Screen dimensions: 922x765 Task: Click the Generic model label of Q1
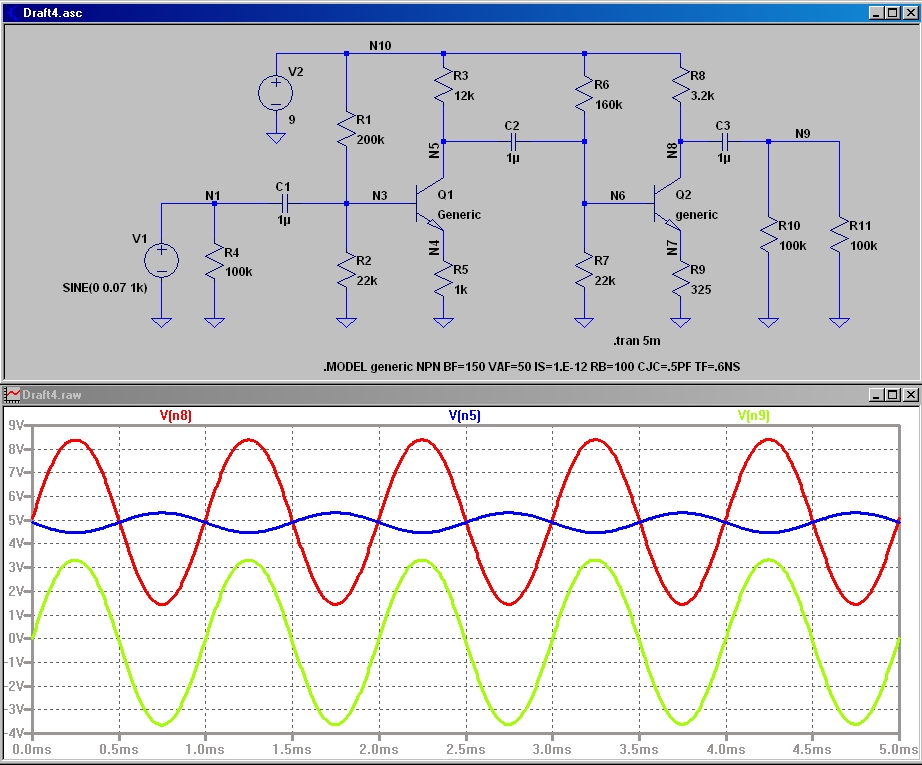tap(459, 215)
